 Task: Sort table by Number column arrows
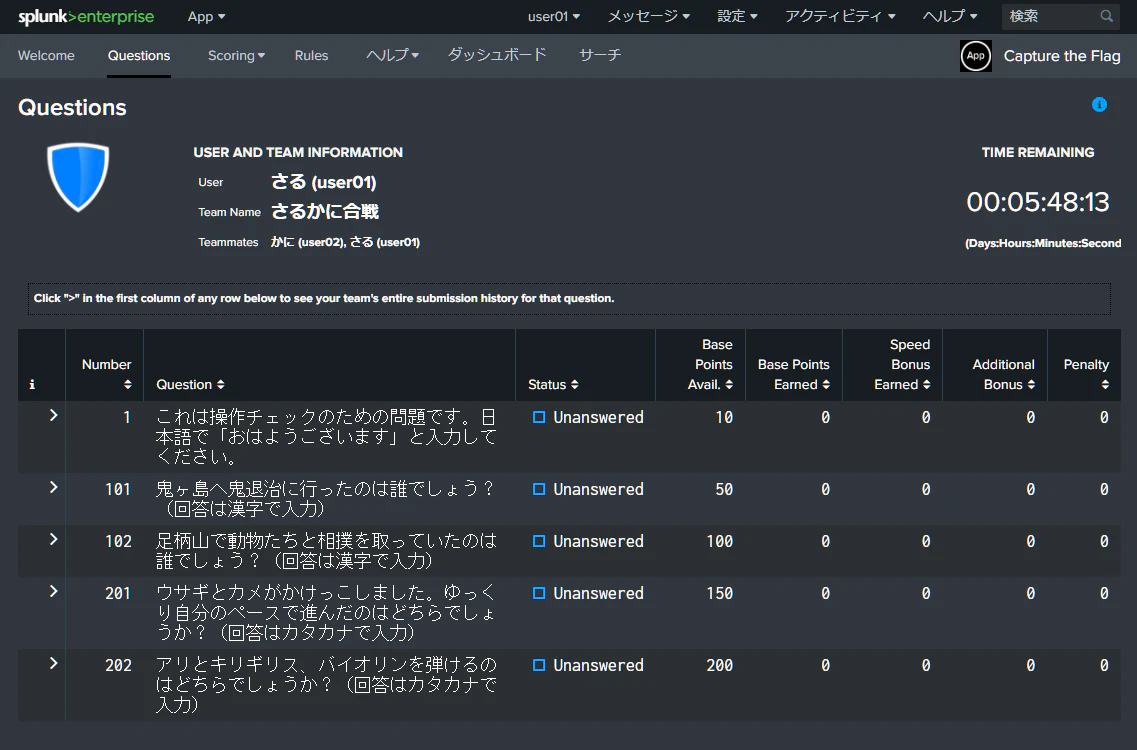coord(128,384)
